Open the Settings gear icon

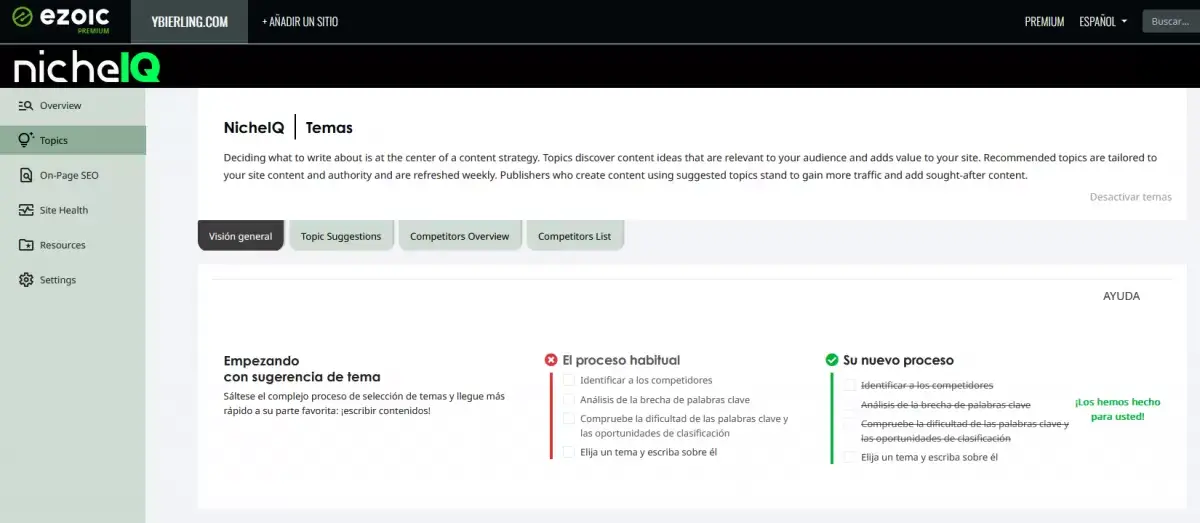coord(26,281)
